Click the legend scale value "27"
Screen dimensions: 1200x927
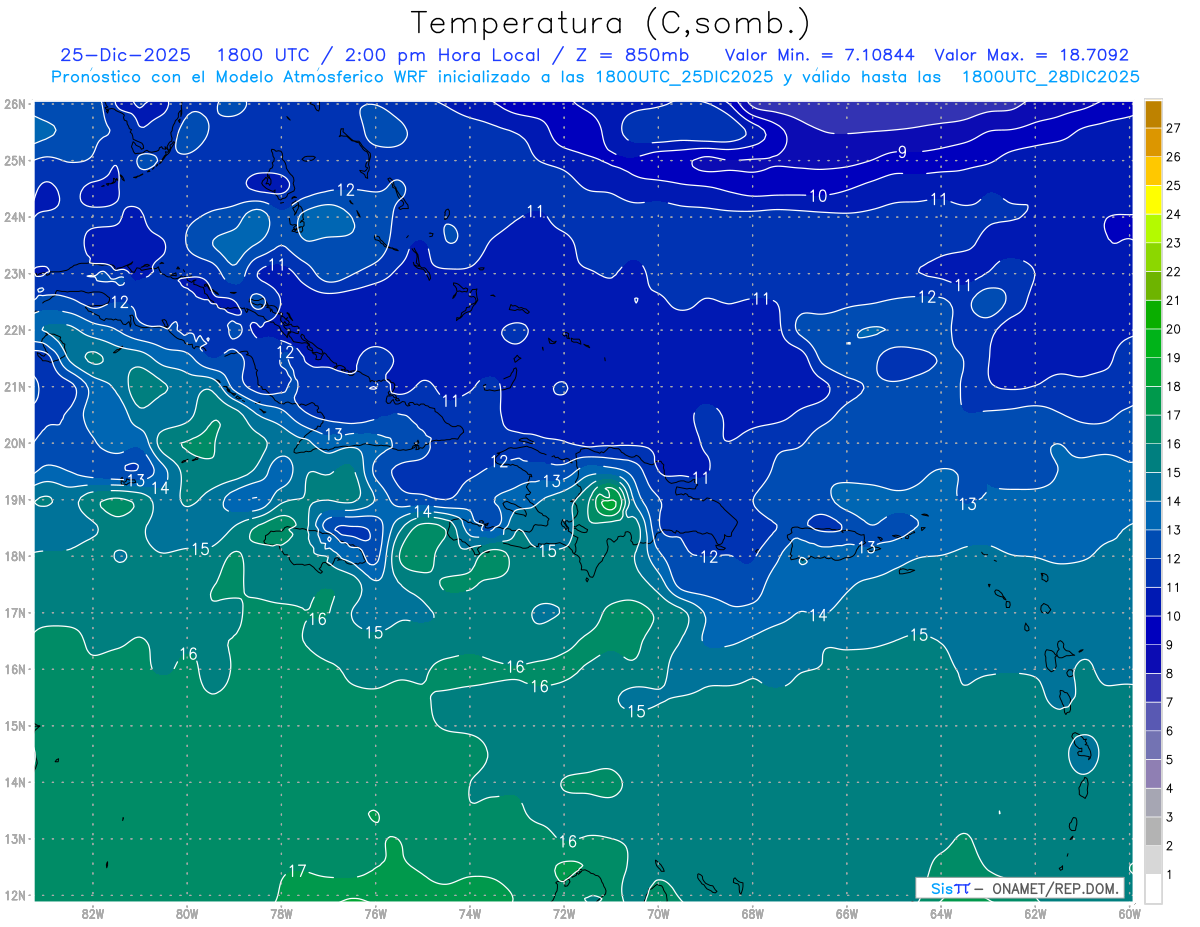(1174, 128)
